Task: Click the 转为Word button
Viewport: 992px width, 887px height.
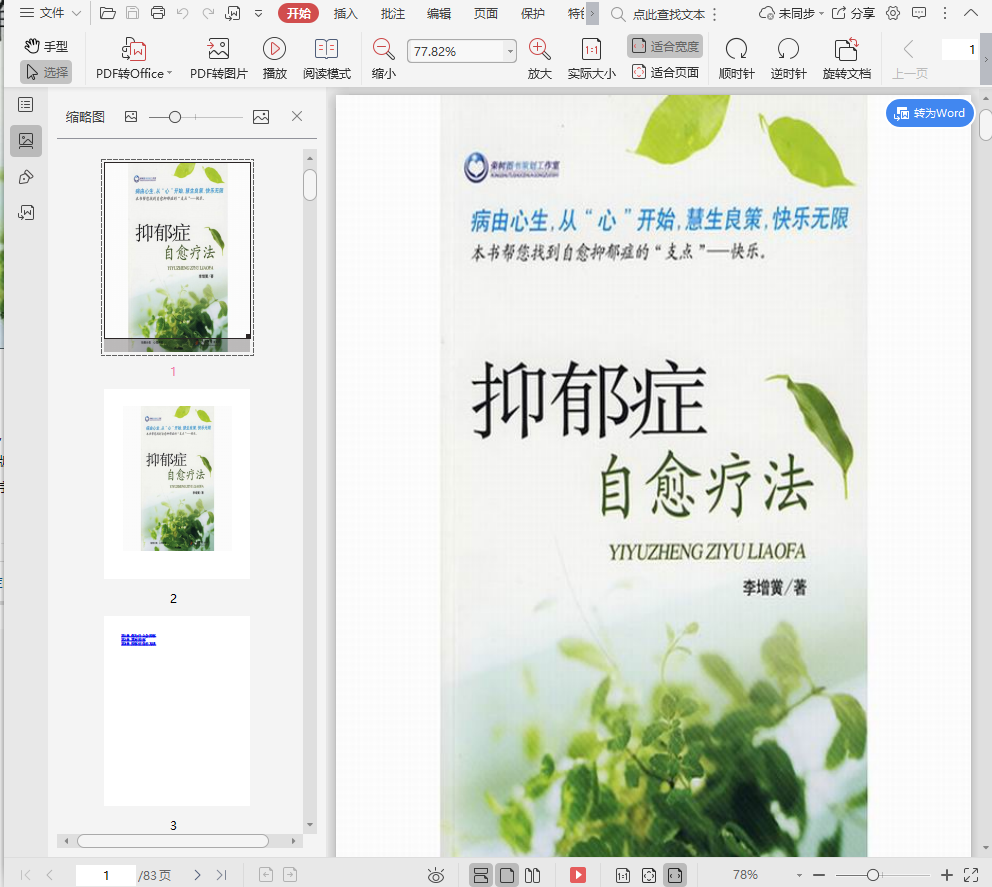Action: point(929,113)
